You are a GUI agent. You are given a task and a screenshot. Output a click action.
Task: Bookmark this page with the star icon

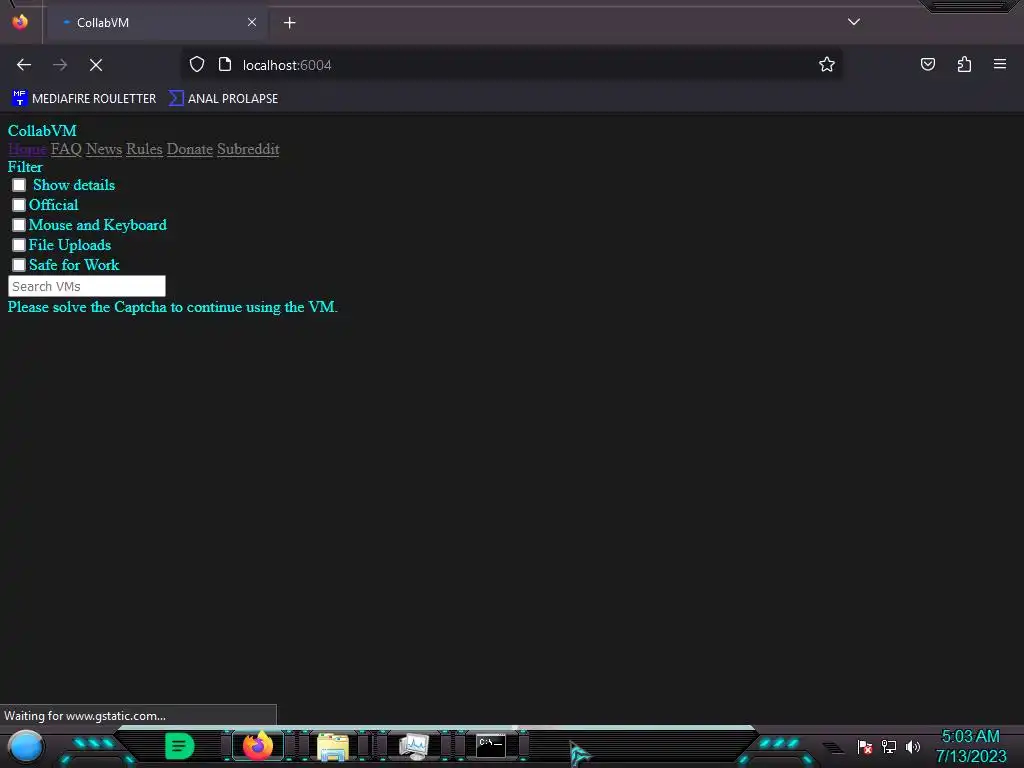coord(827,64)
